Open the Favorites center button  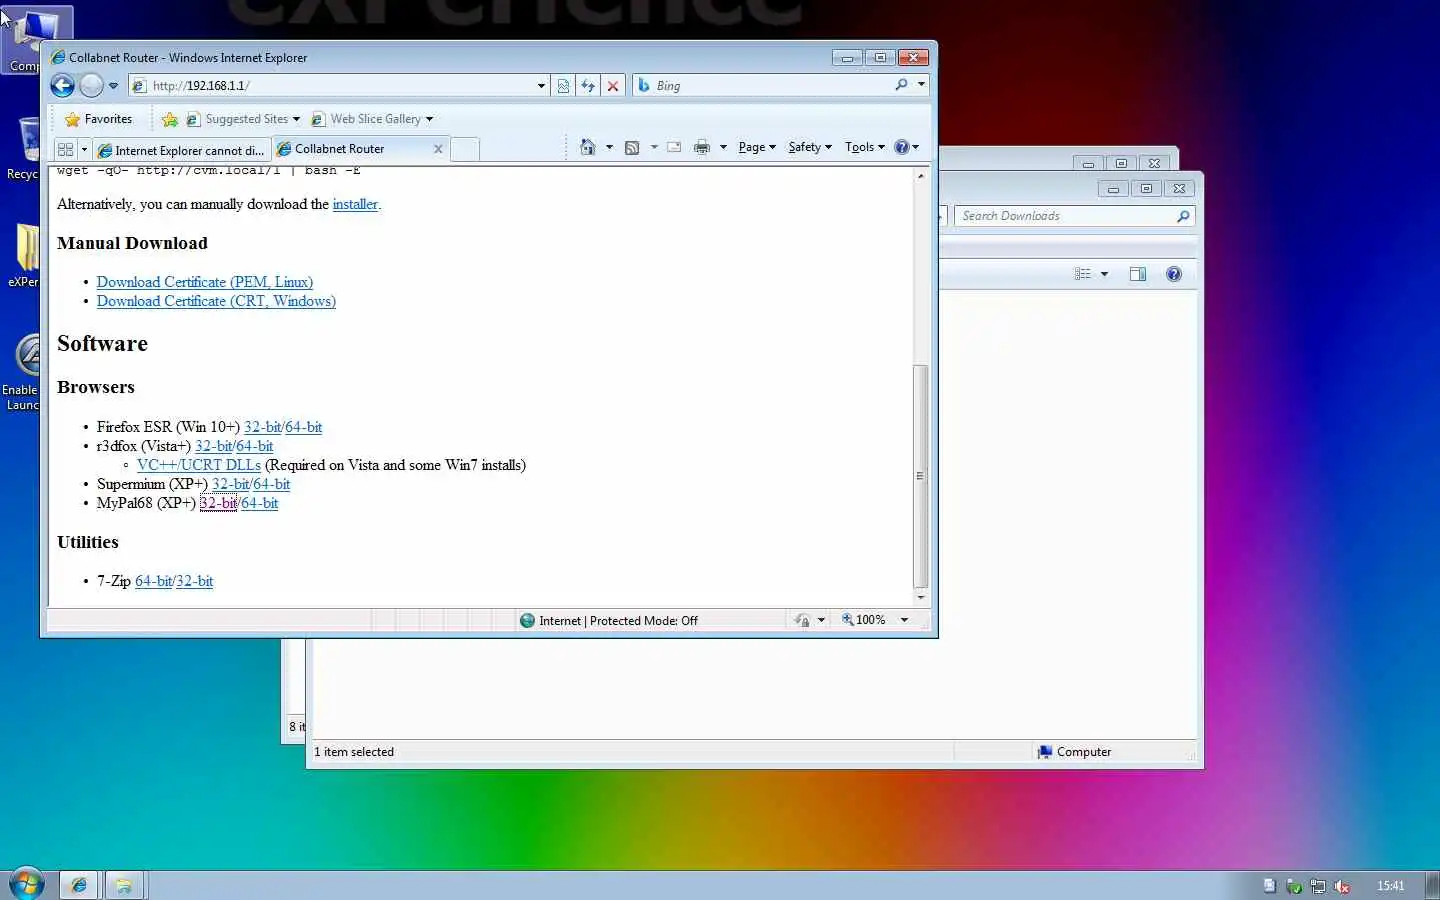click(98, 119)
